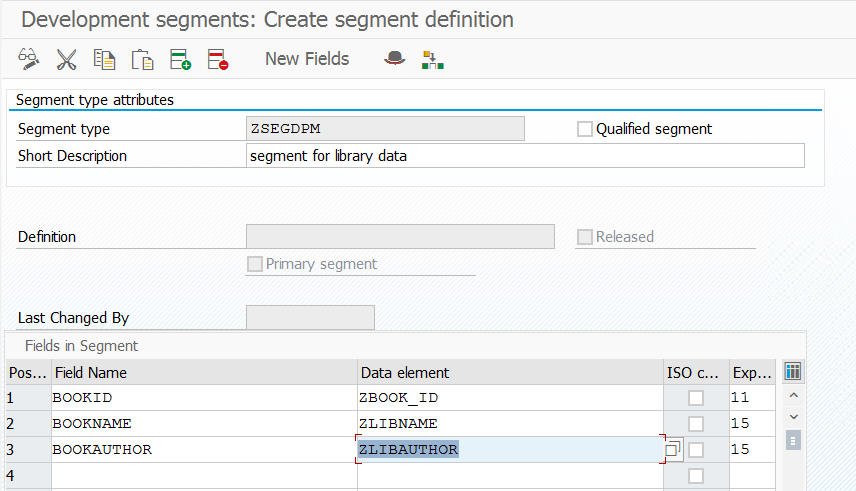
Task: Click the Short Description input field
Action: click(524, 156)
